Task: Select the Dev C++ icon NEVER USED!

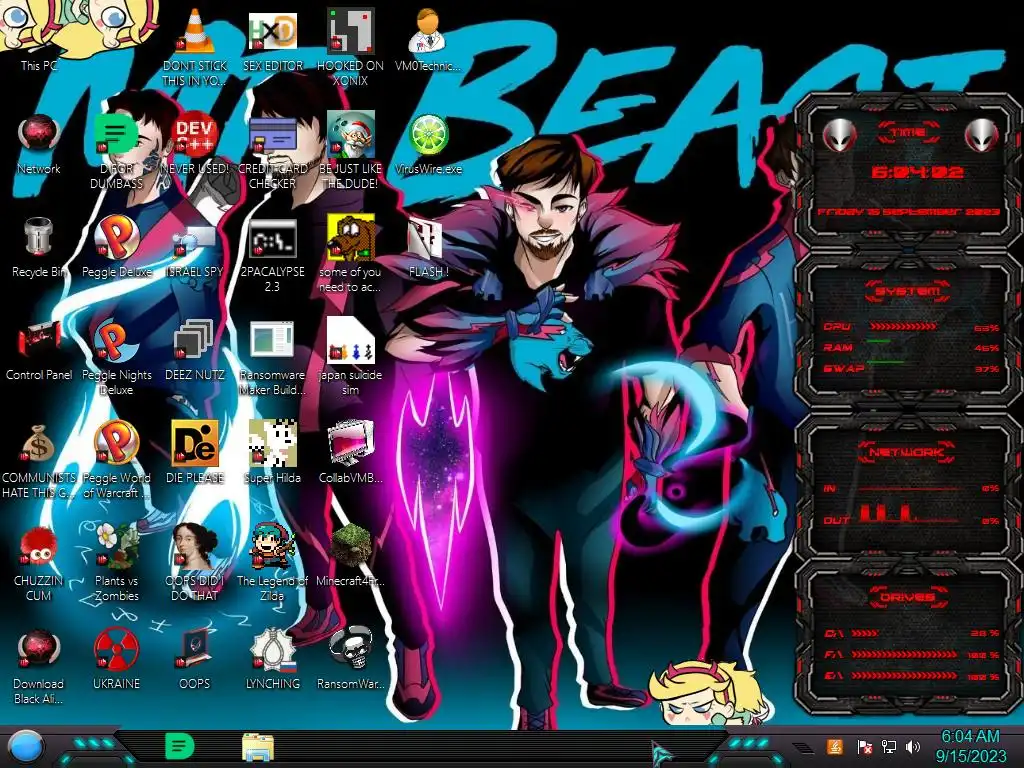Action: [195, 144]
